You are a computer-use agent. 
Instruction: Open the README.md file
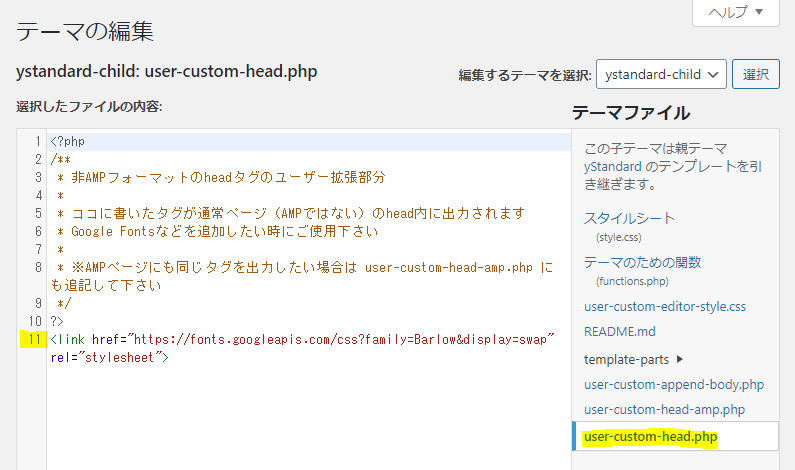click(620, 332)
